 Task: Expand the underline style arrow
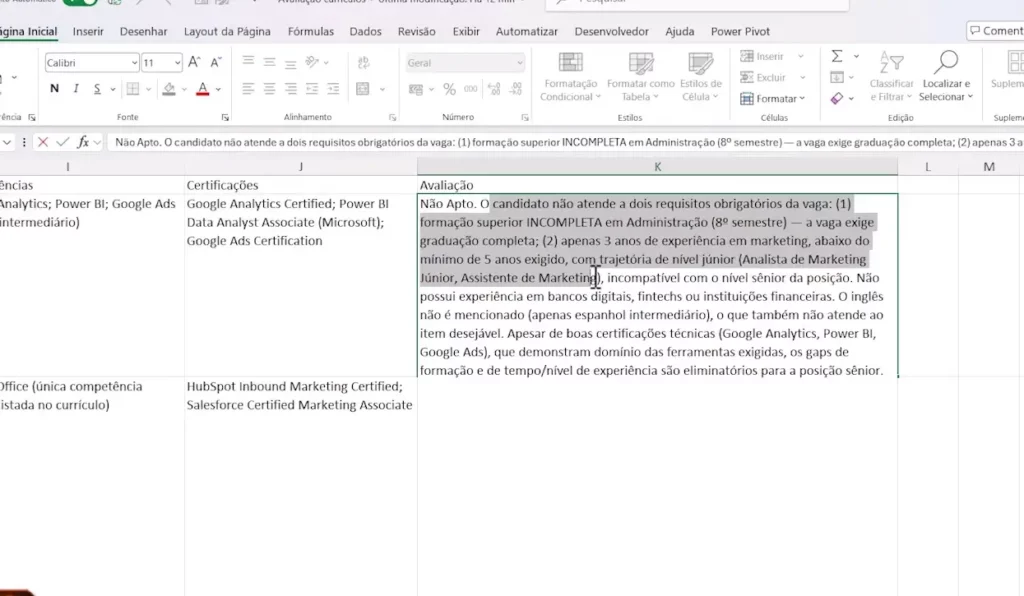point(112,89)
